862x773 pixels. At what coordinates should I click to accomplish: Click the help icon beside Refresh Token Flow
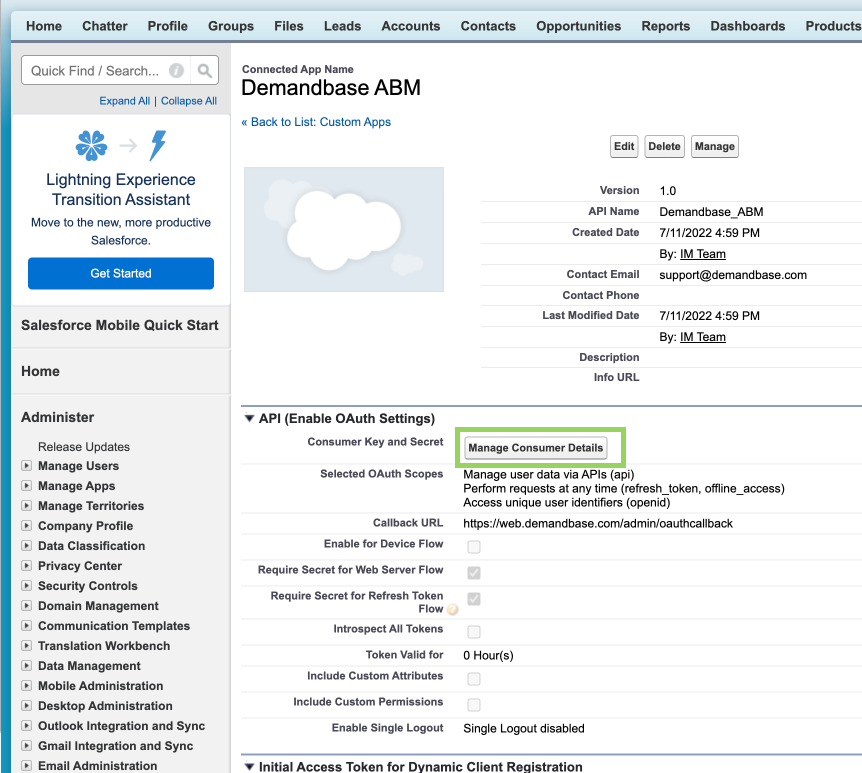pos(452,609)
